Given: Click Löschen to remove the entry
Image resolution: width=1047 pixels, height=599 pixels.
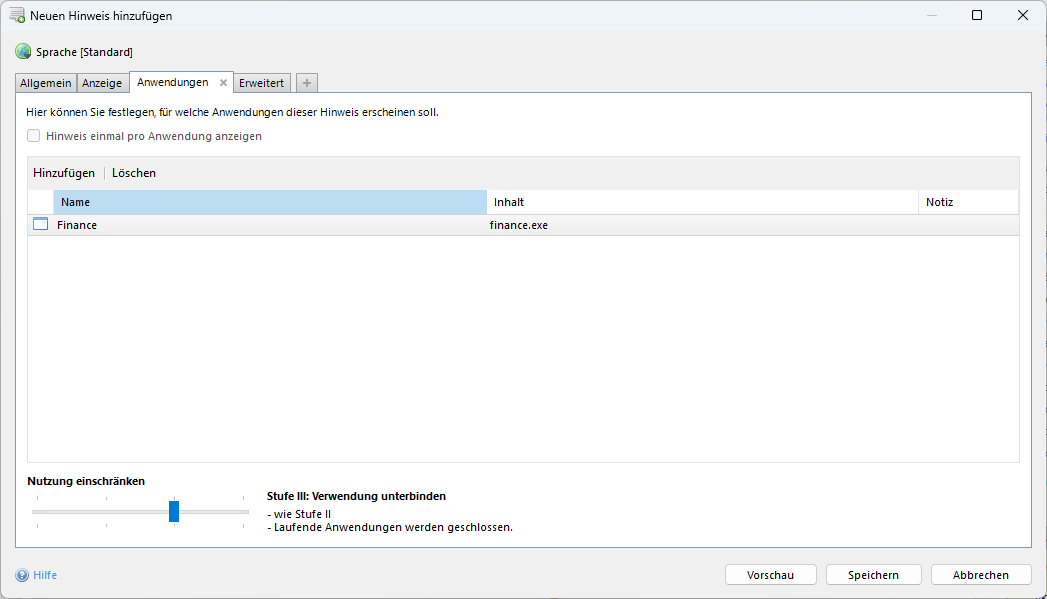Looking at the screenshot, I should tap(134, 173).
